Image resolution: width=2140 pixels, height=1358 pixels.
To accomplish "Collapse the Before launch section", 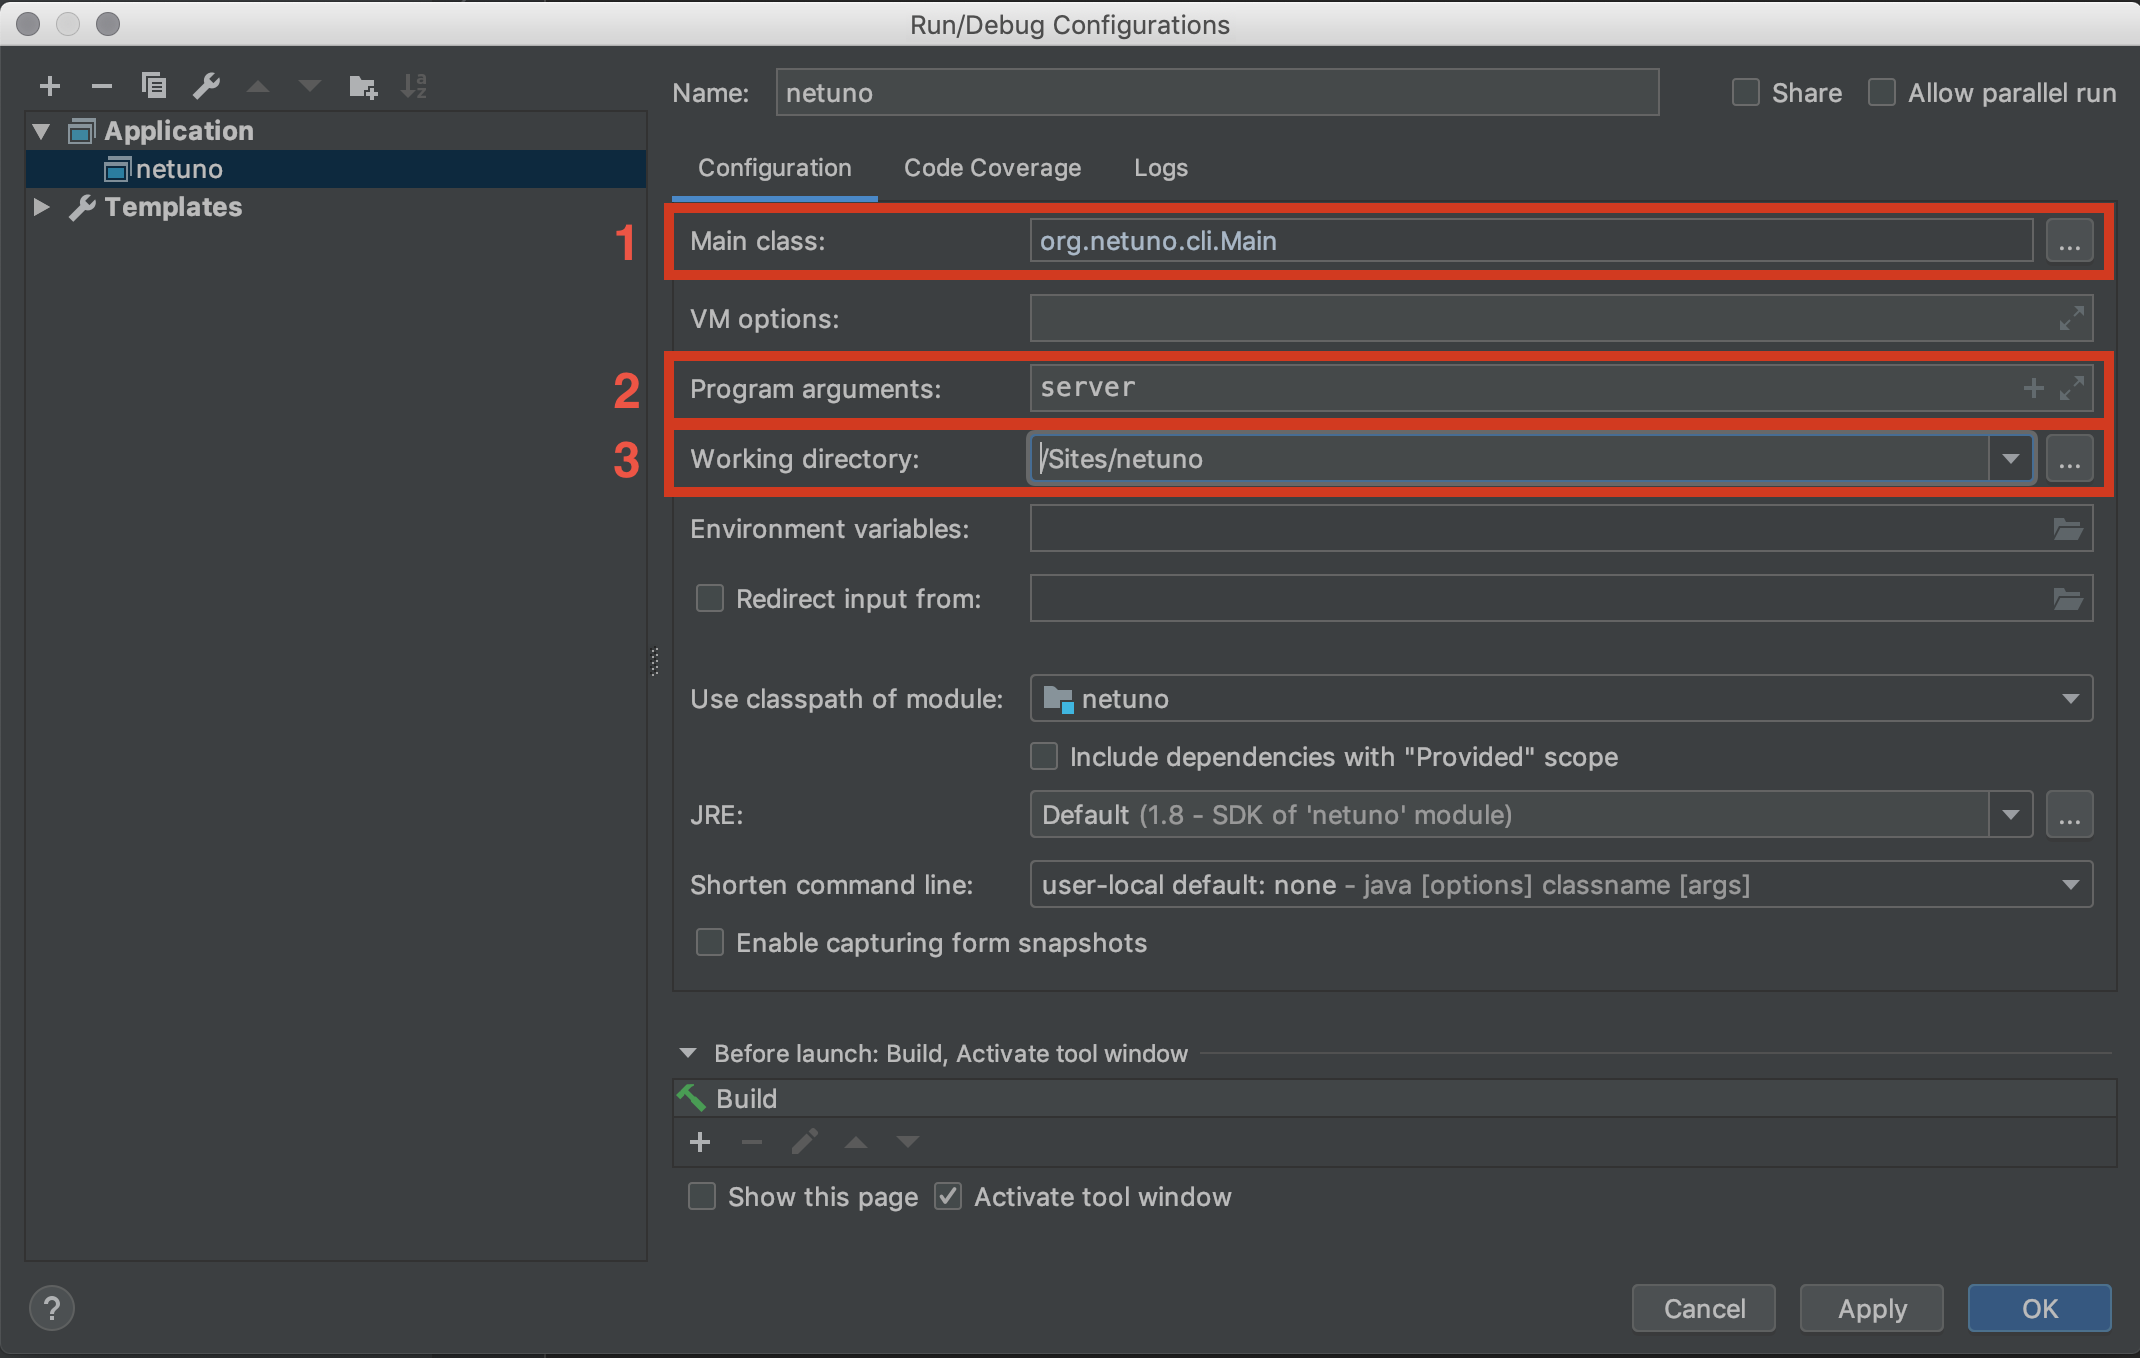I will 688,1053.
